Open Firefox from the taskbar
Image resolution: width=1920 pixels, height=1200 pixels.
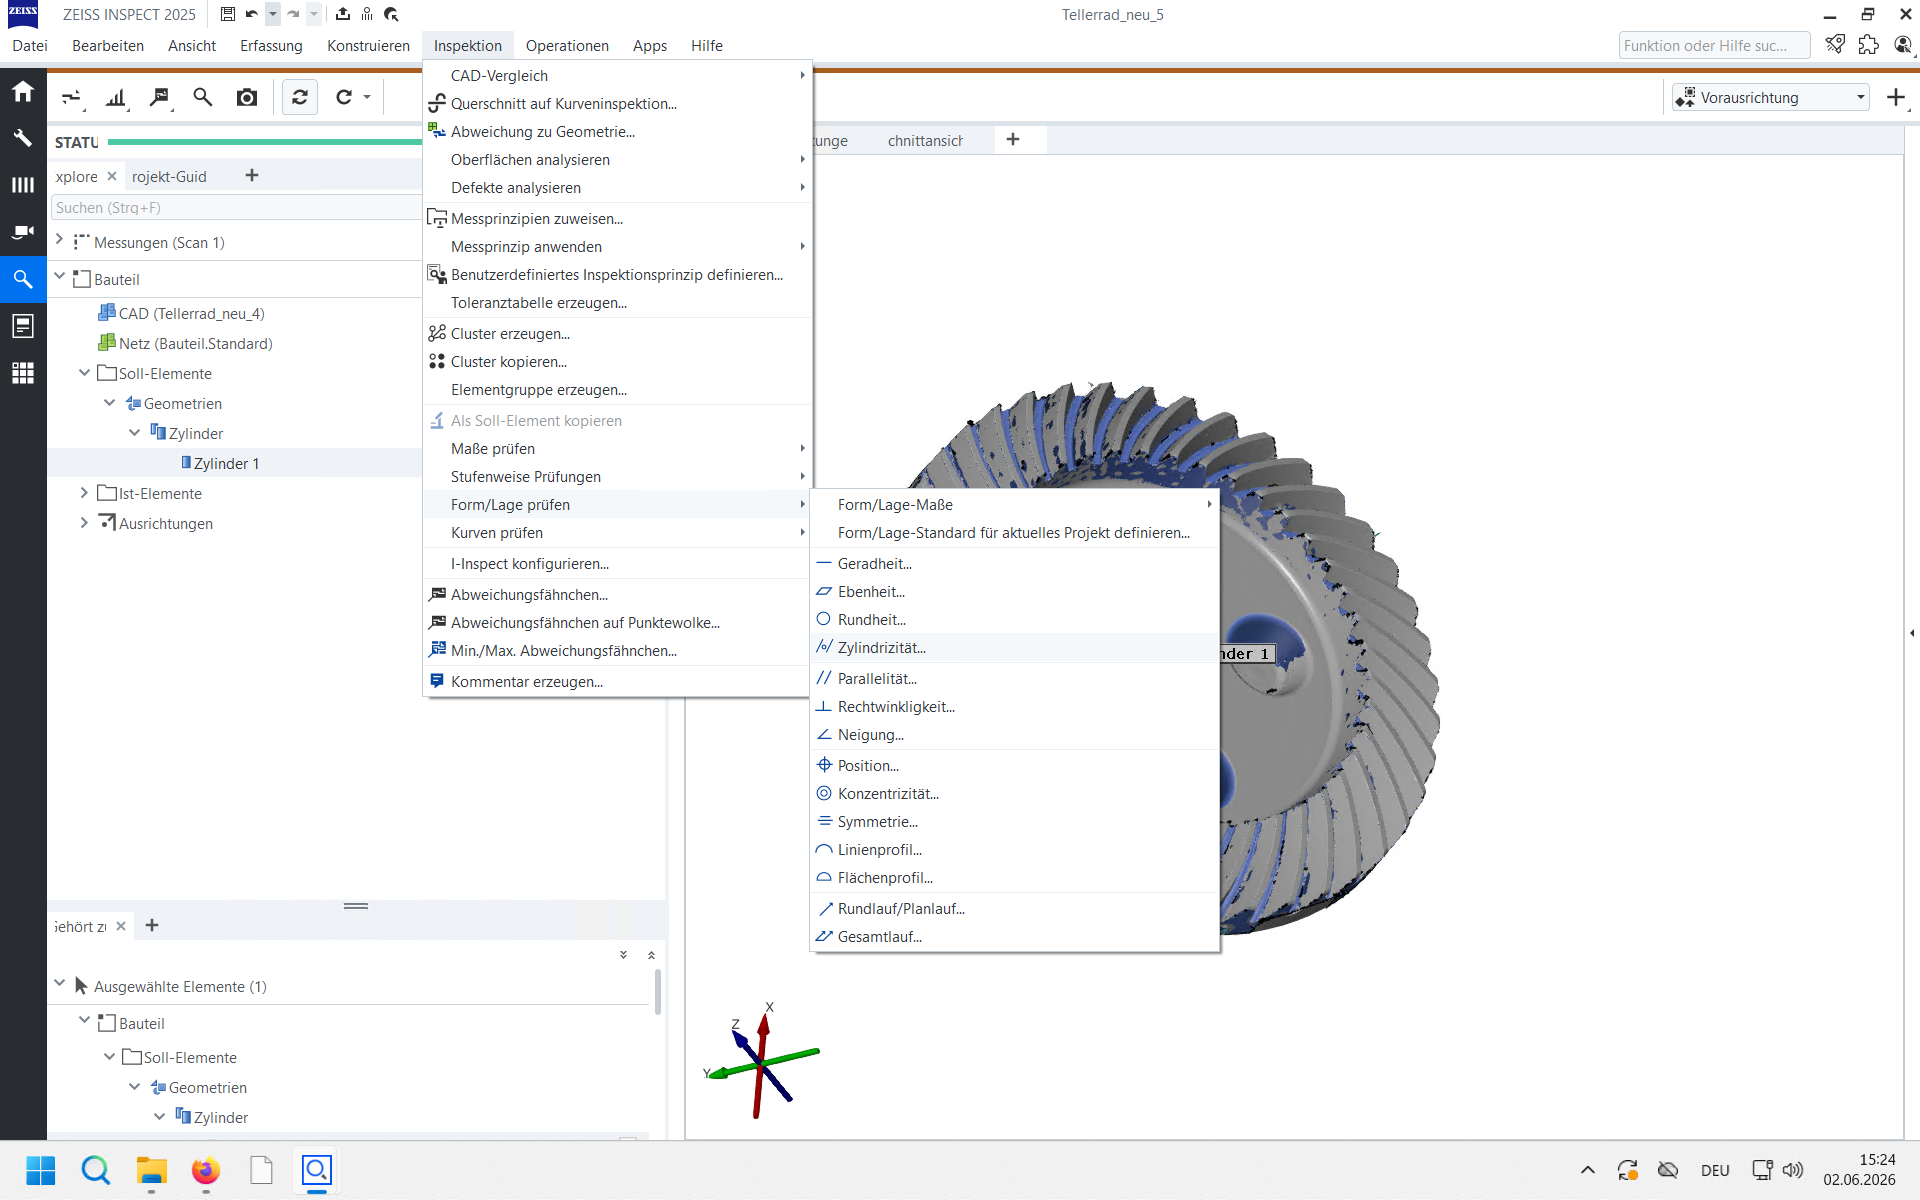click(x=206, y=1170)
